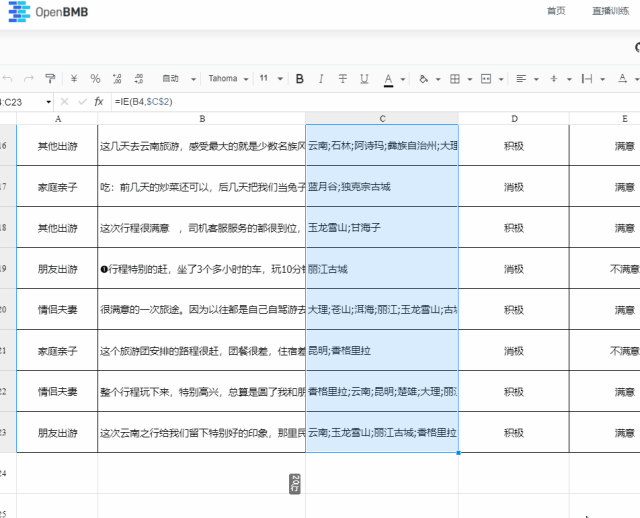The image size is (640, 518).
Task: Click the fill color paint bucket
Action: point(424,79)
